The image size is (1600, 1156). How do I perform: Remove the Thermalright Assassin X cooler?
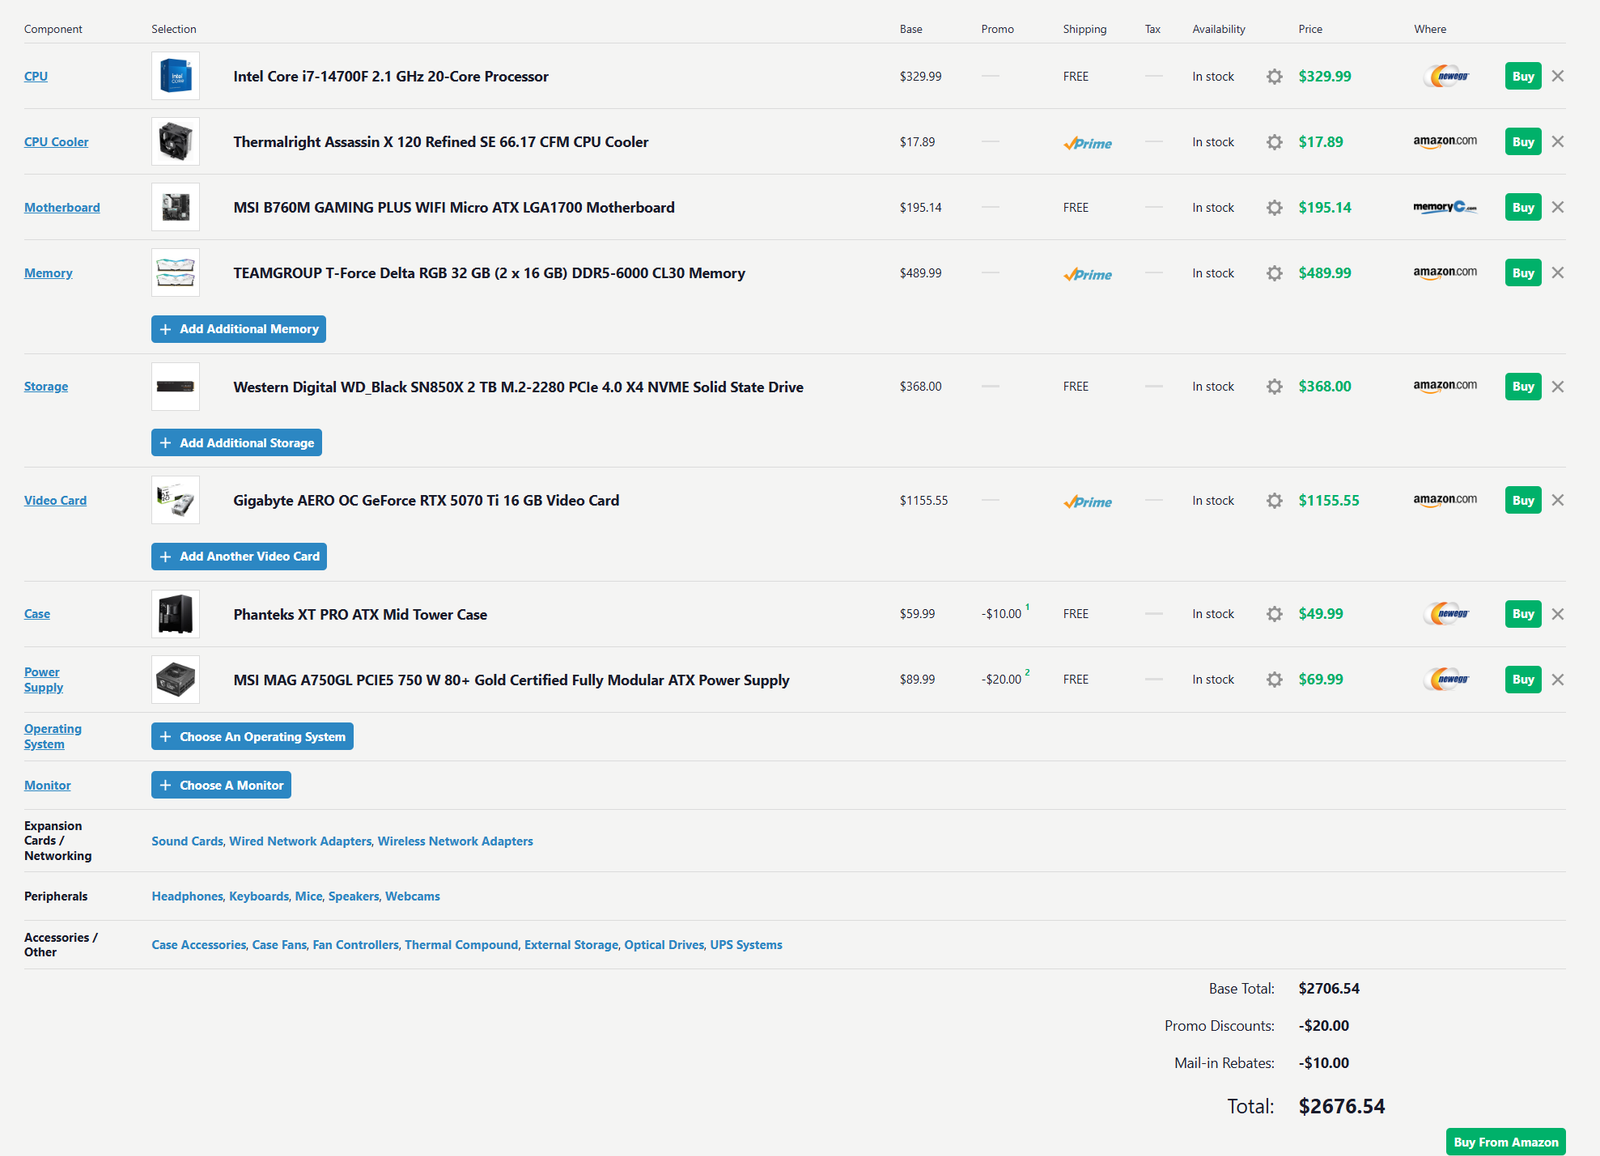[x=1558, y=142]
